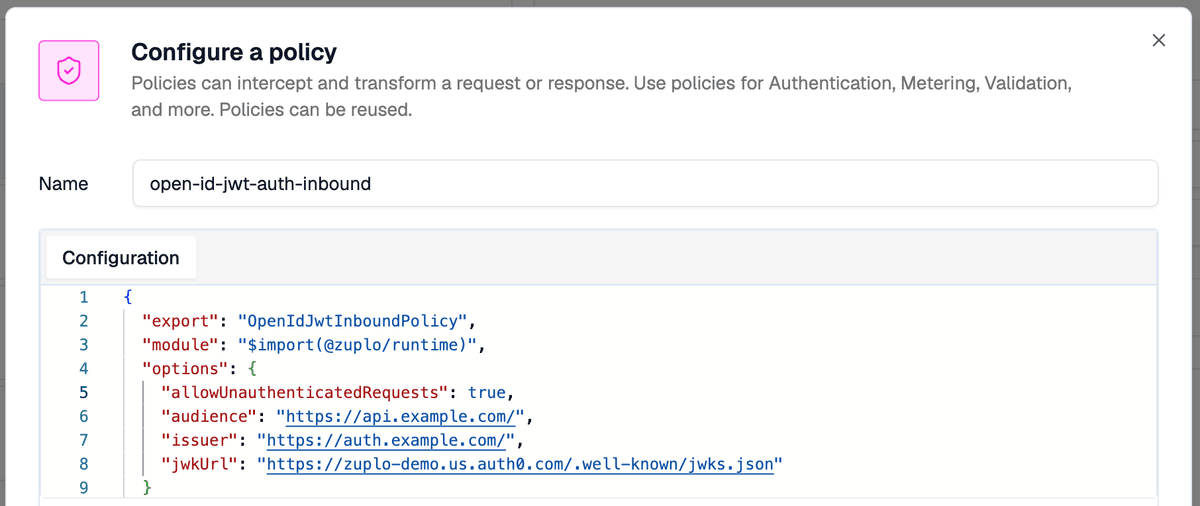Click line number 9 in the editor gutter
1200x506 pixels.
84,488
